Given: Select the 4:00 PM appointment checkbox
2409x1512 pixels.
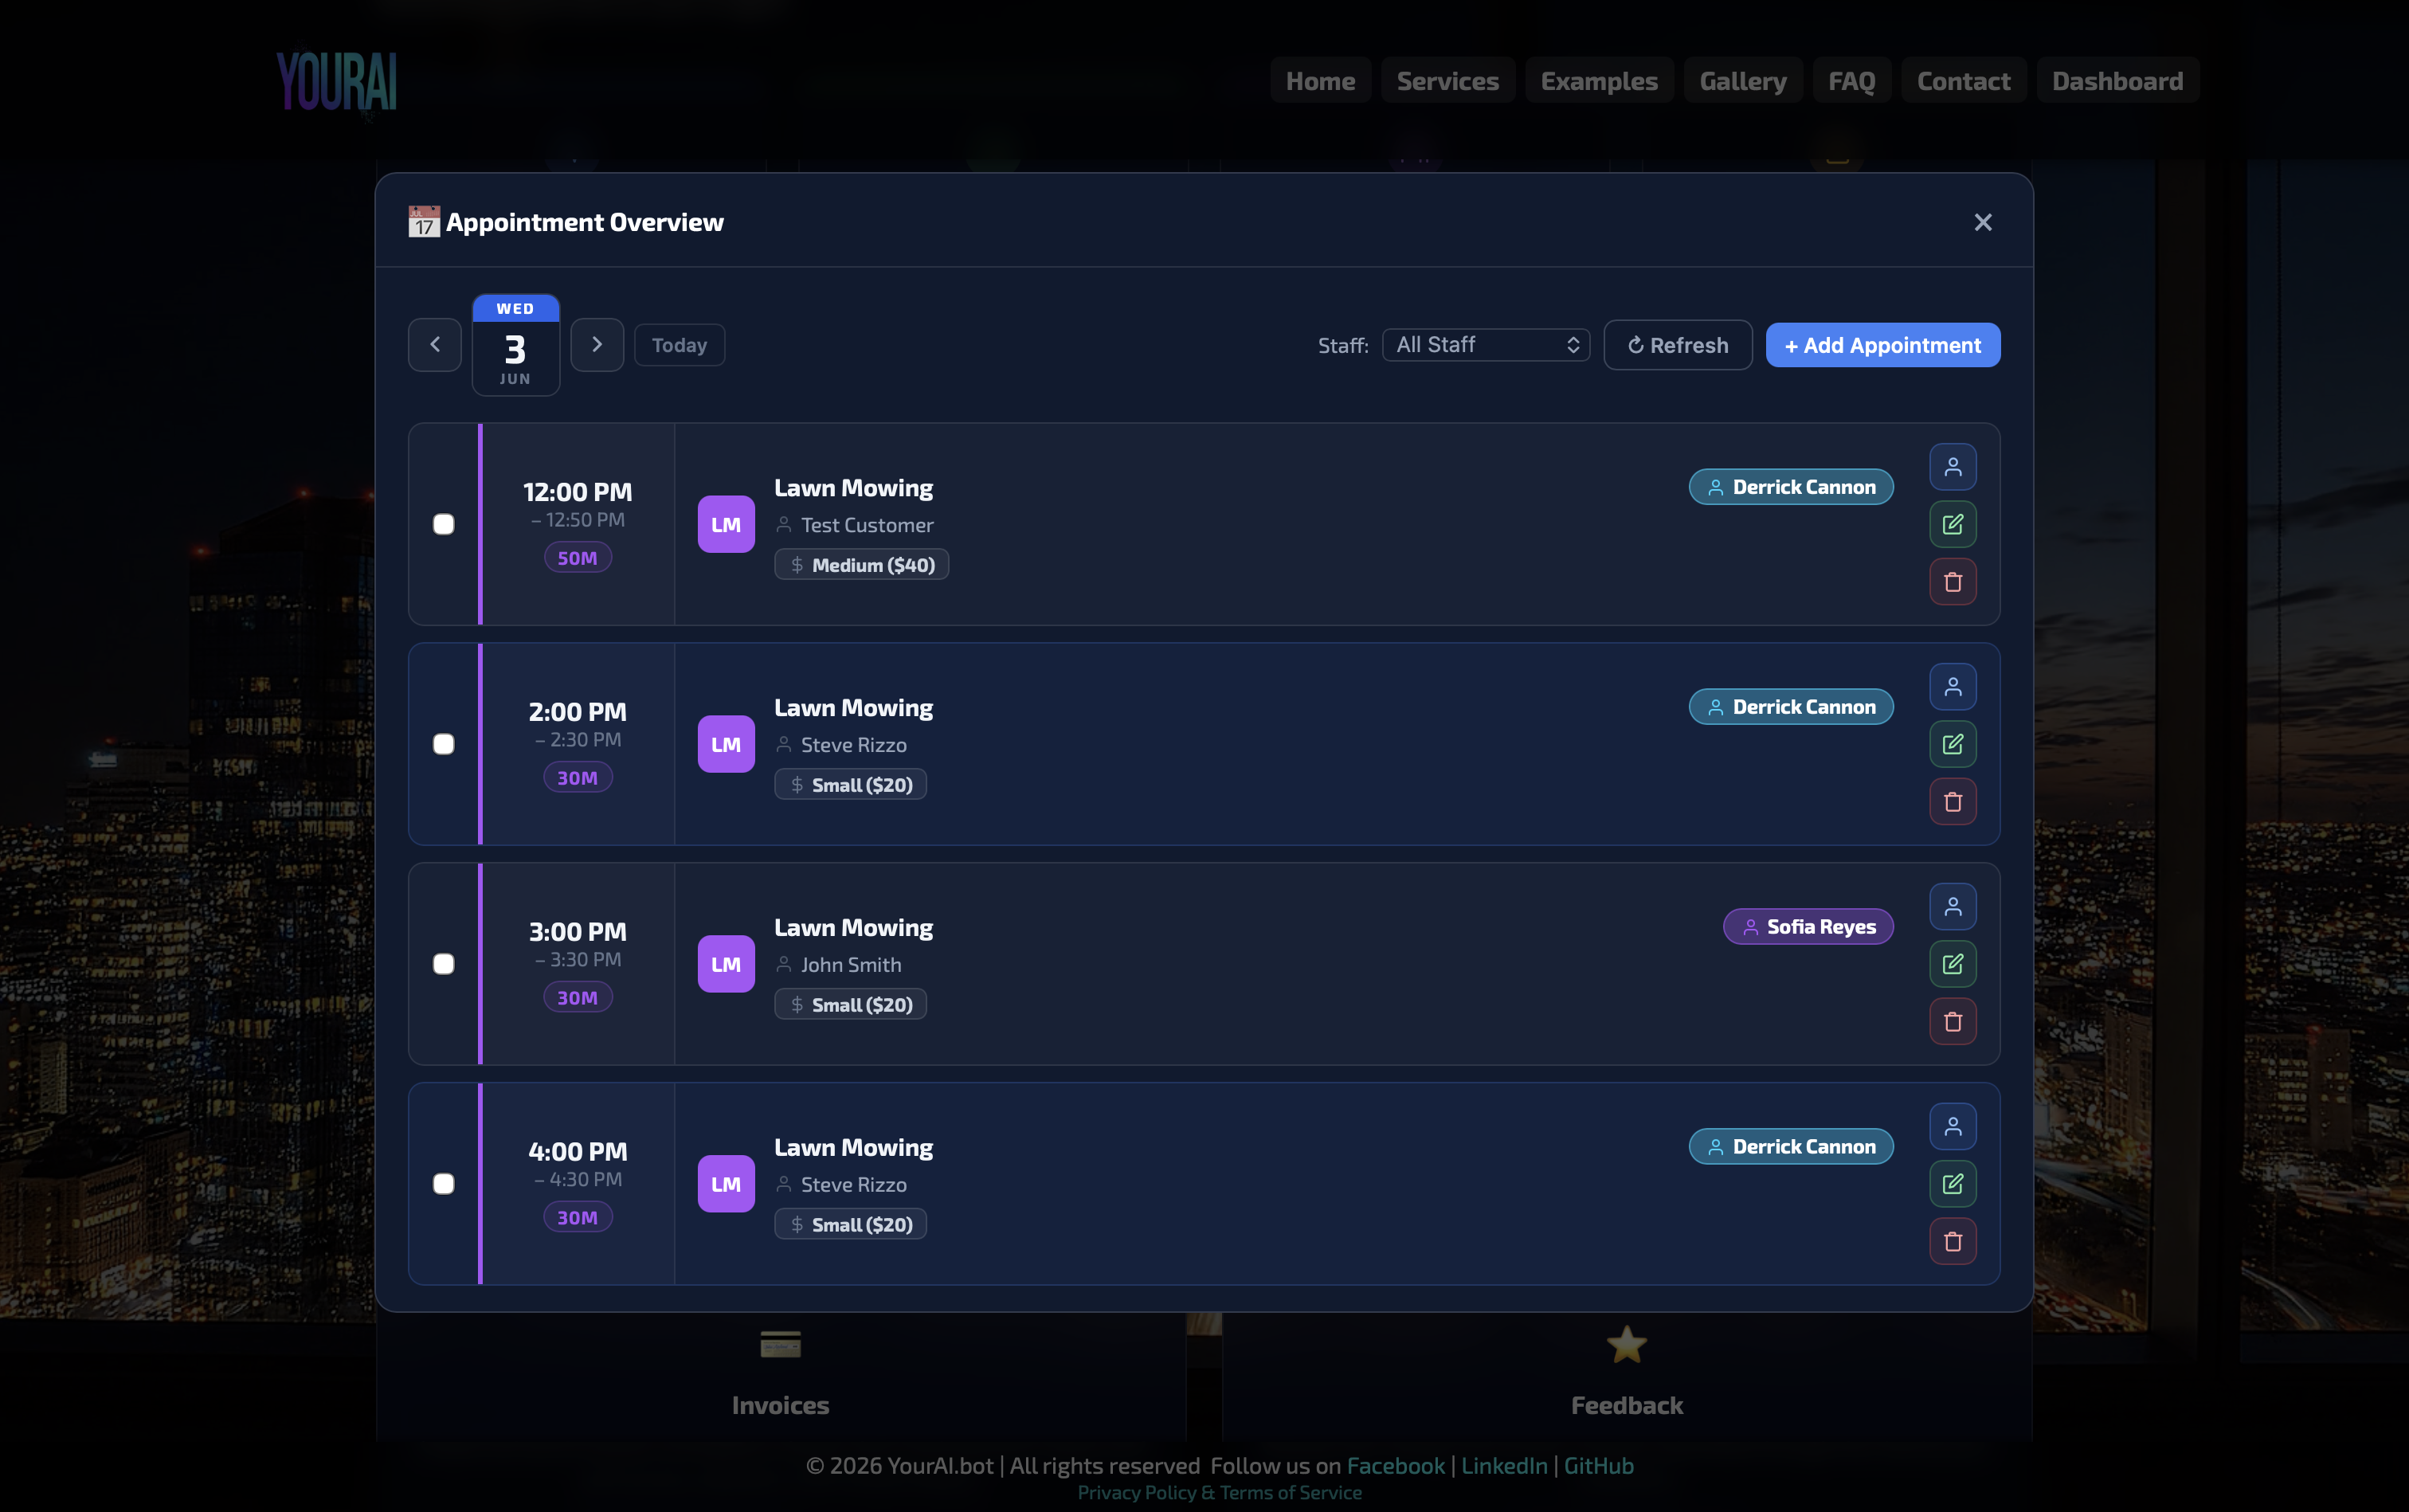Looking at the screenshot, I should 444,1184.
